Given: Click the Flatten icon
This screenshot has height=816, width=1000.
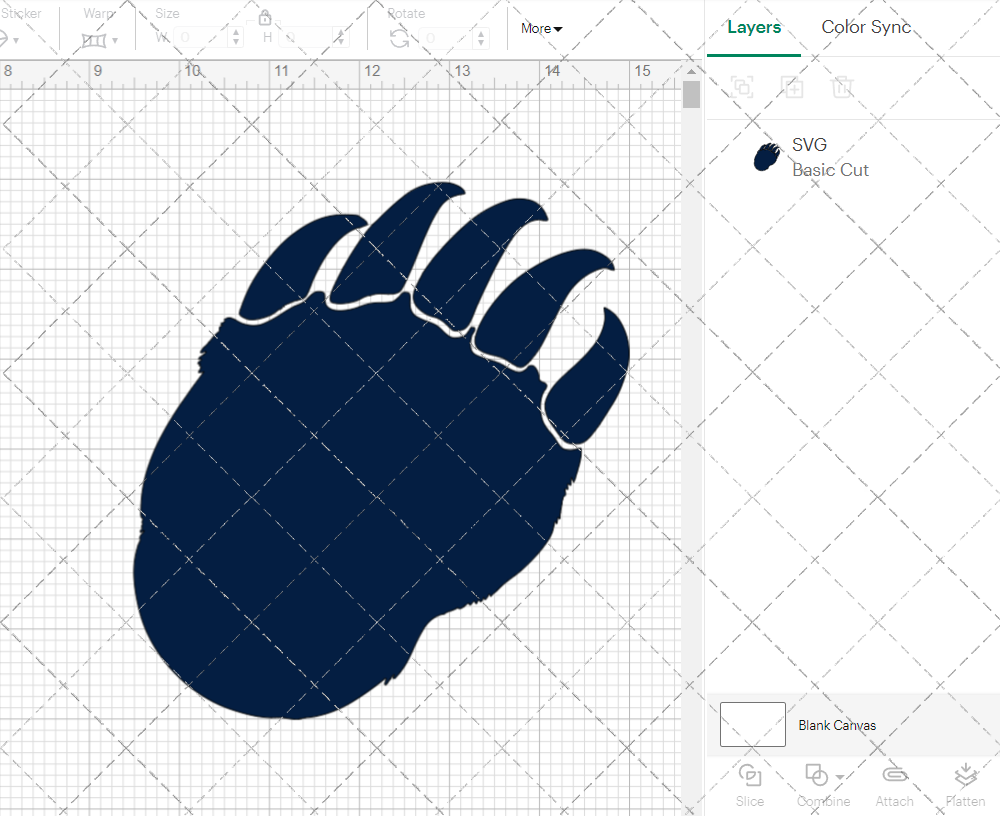Looking at the screenshot, I should click(x=966, y=774).
